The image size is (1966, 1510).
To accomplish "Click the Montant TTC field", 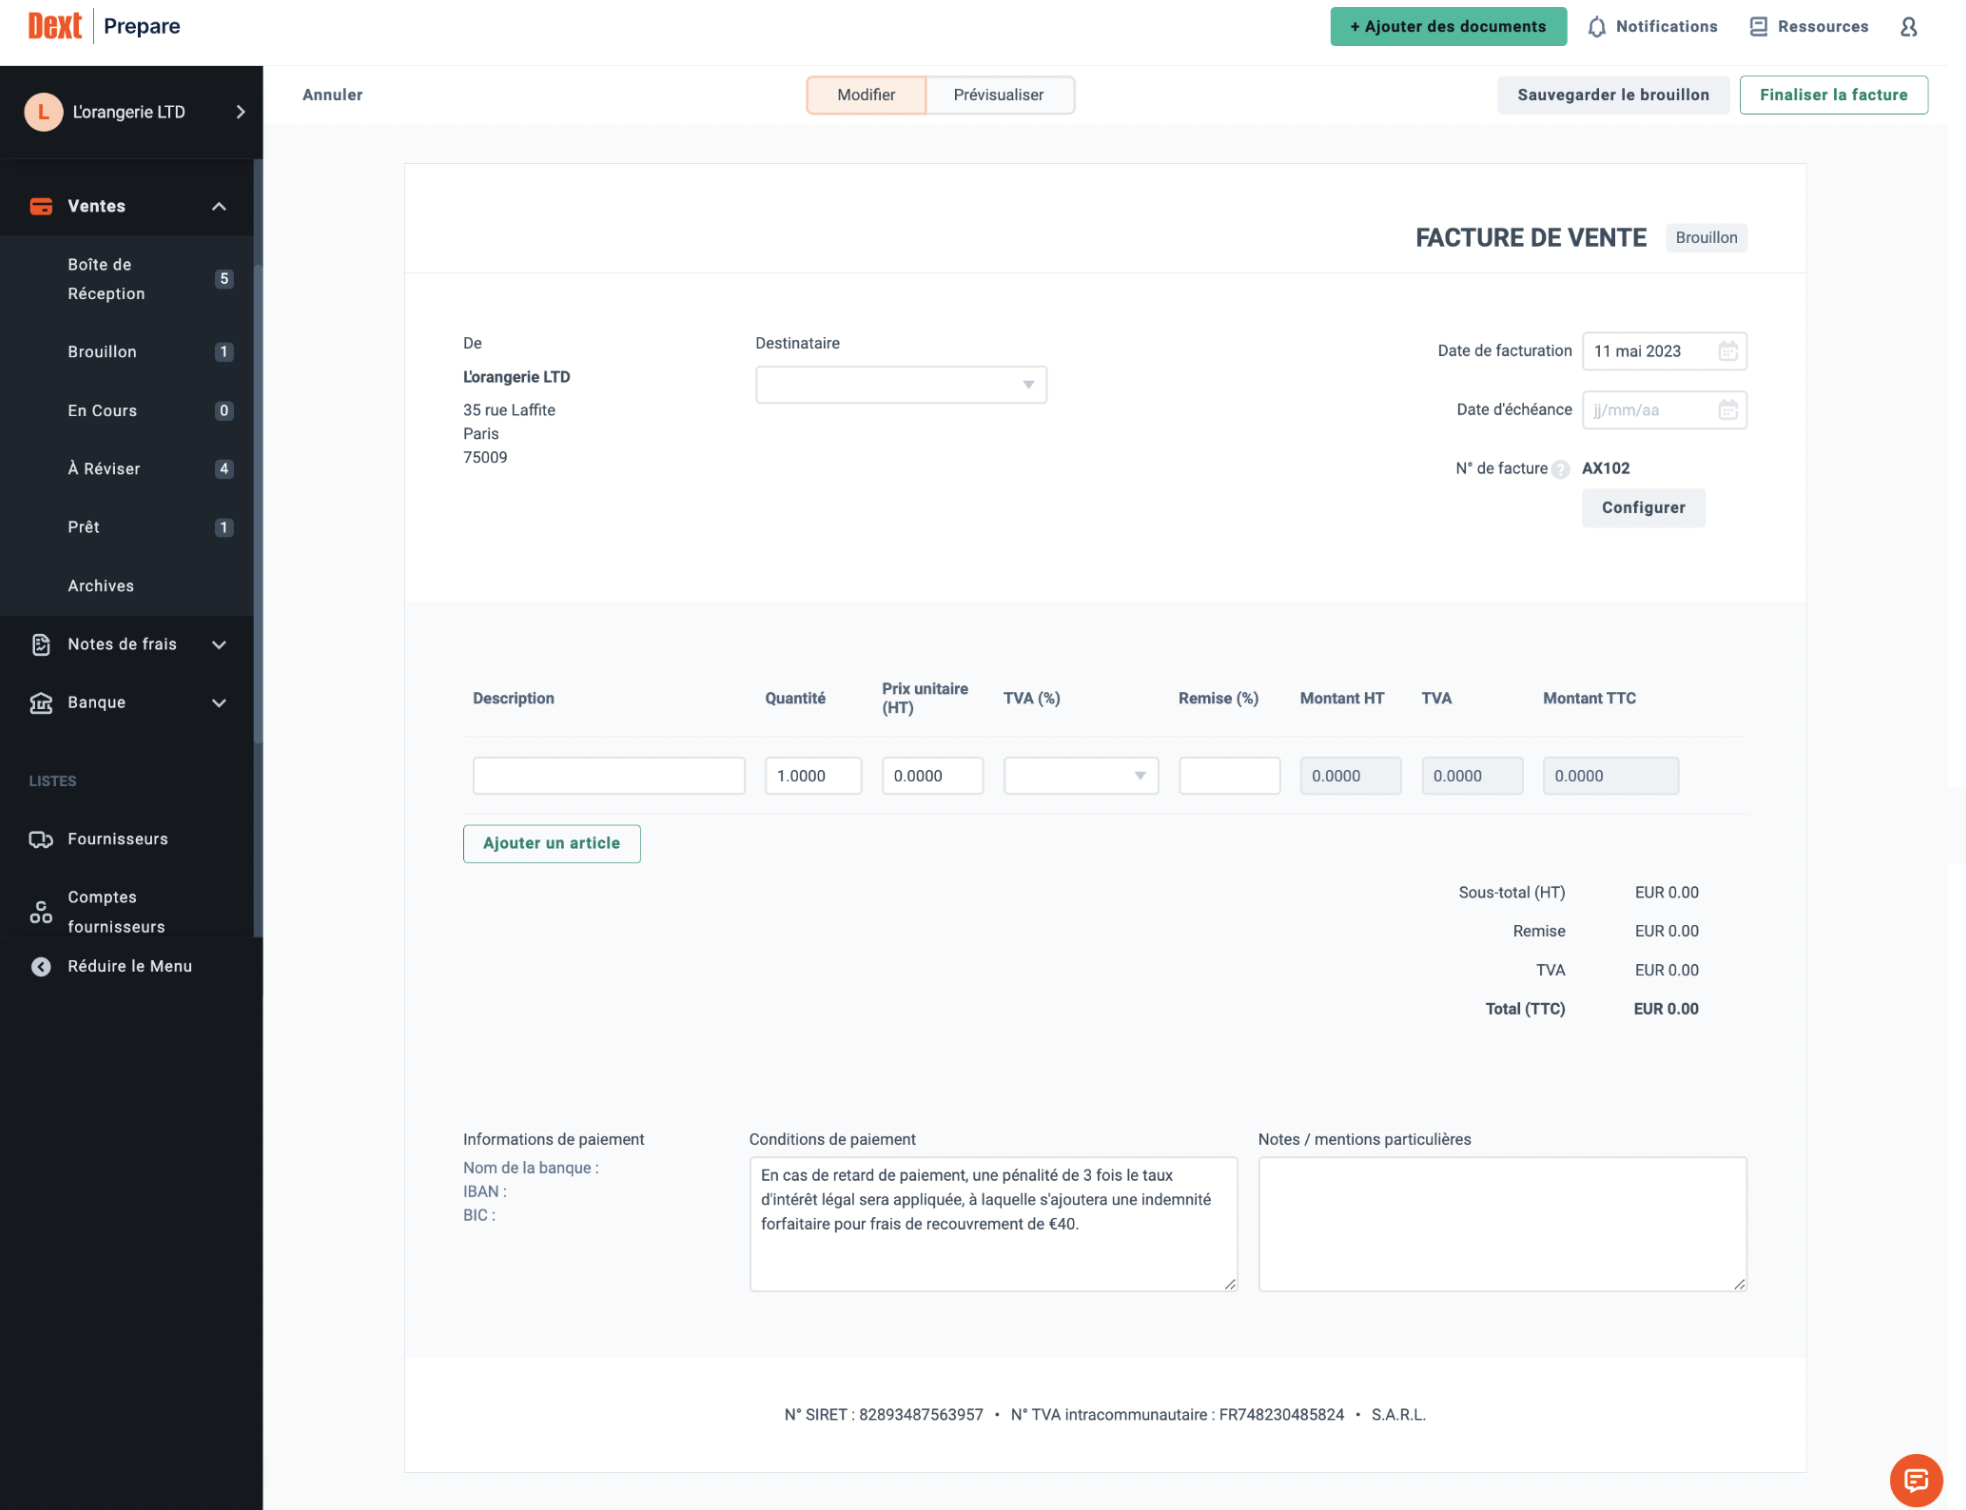I will coord(1610,776).
